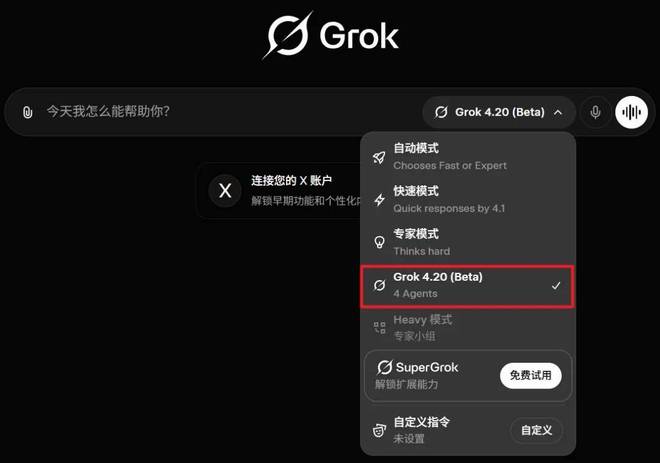Image resolution: width=660 pixels, height=463 pixels.
Task: Click the rocket icon for 自动模式
Action: pyautogui.click(x=379, y=157)
